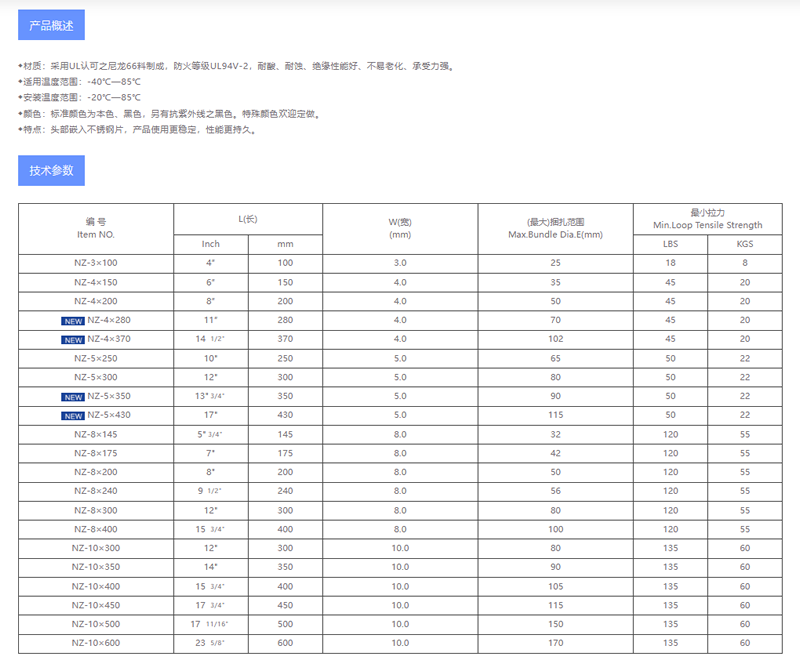Click the L(长) column header
Viewport: 800px width, 657px height.
pos(248,218)
